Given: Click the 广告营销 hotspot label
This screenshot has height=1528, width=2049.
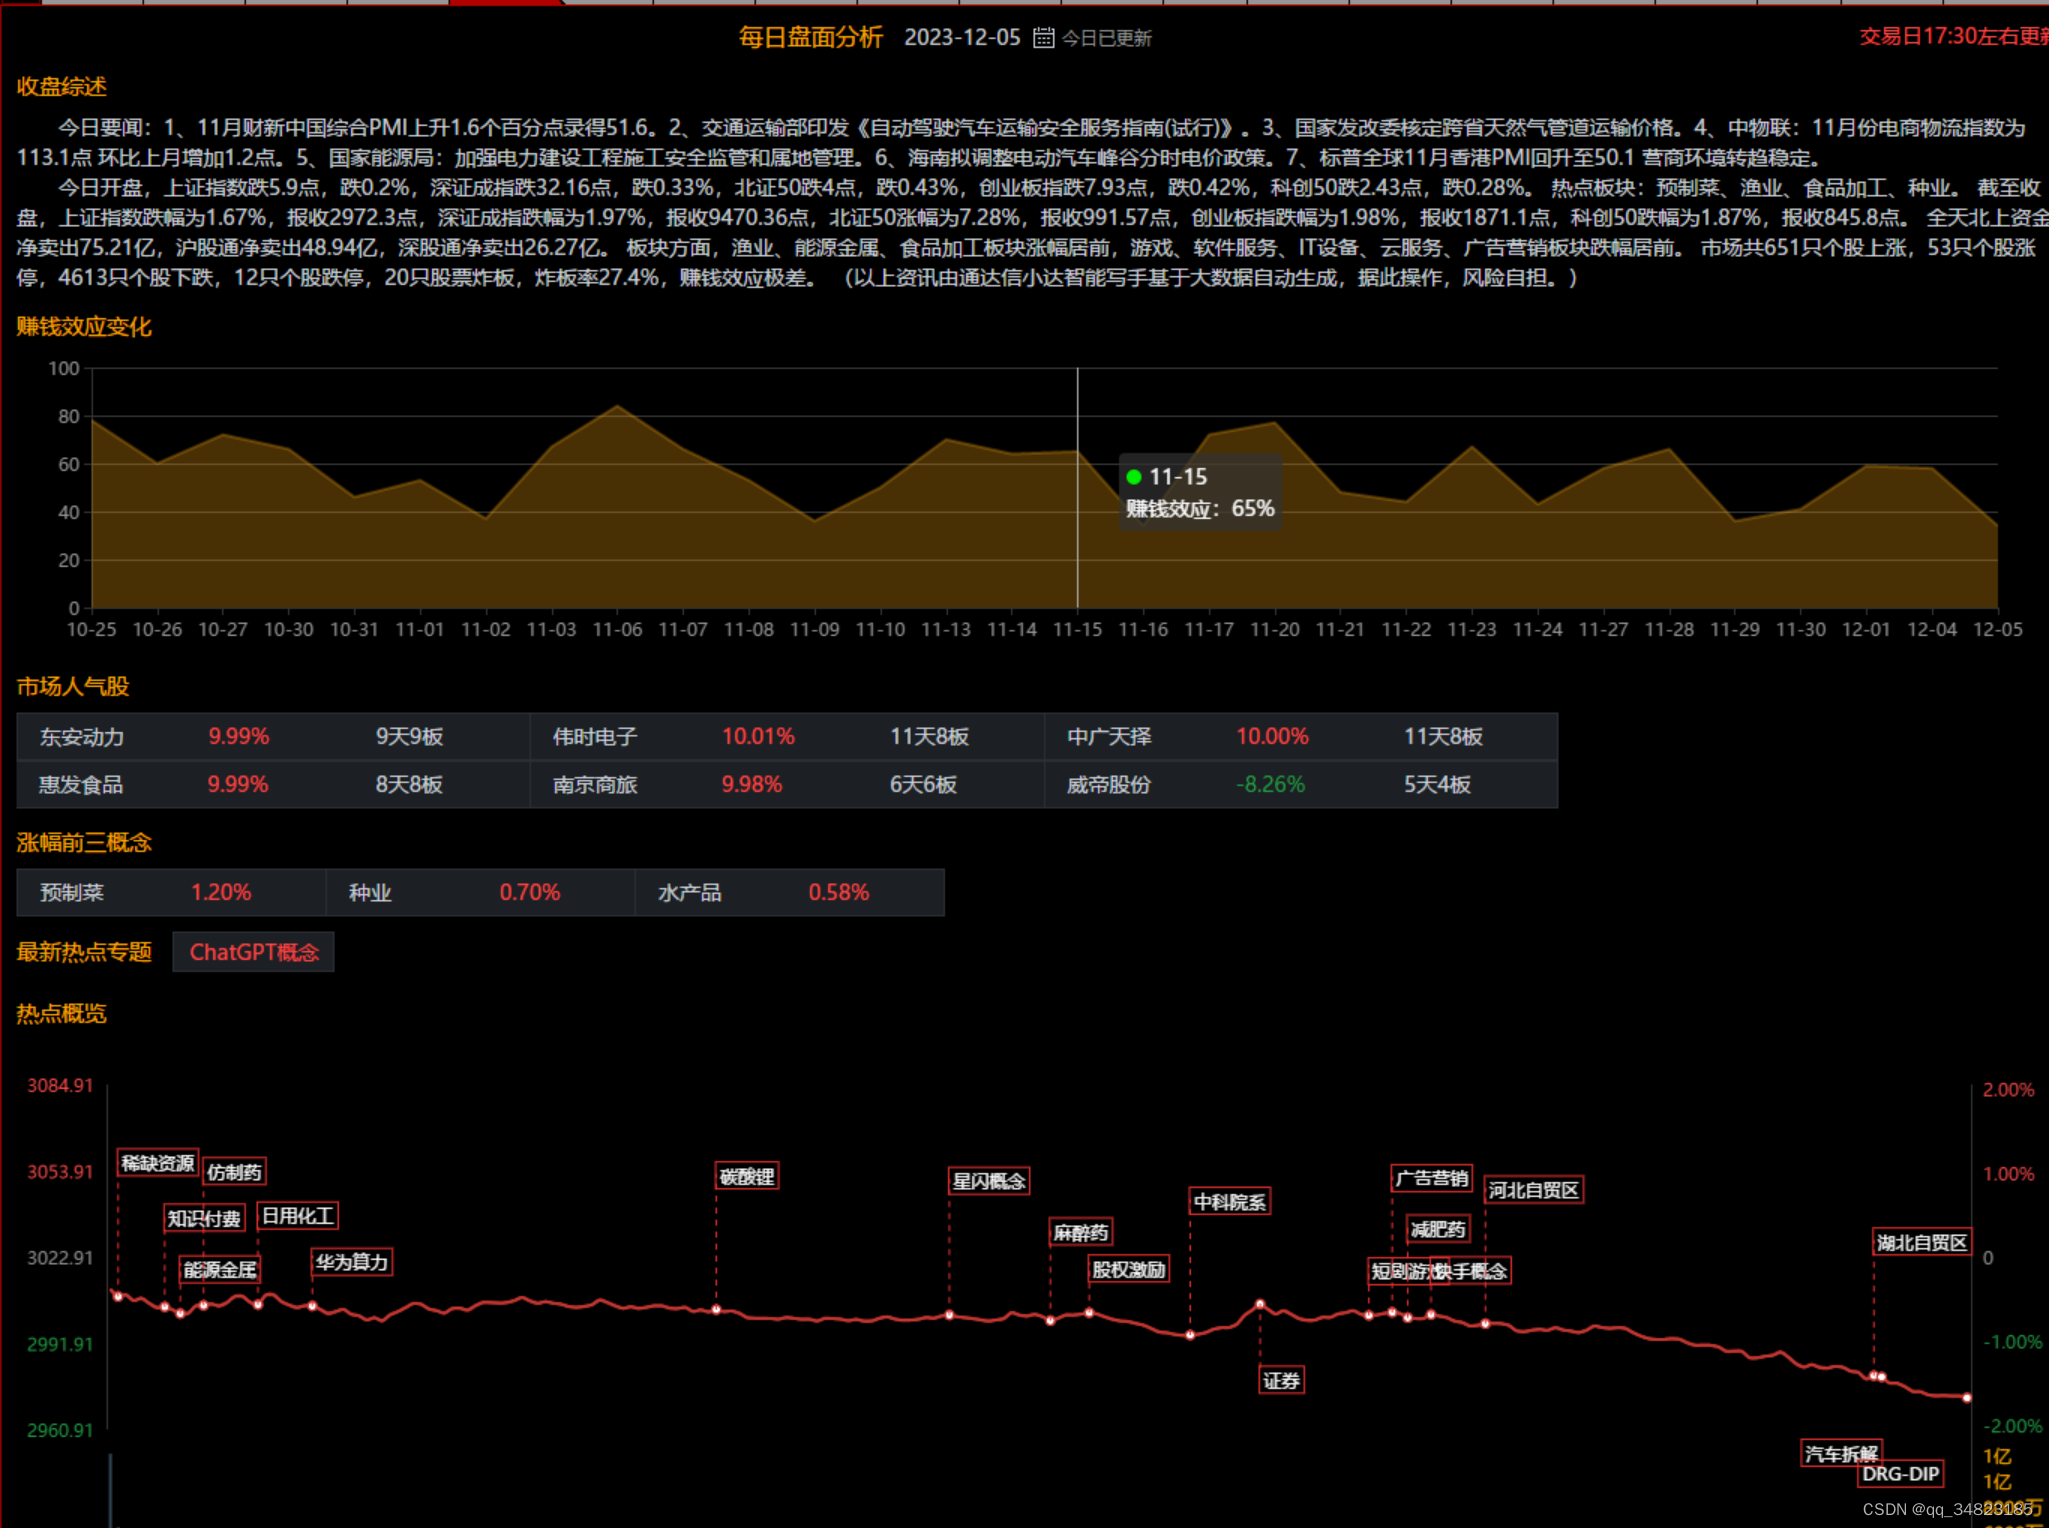Looking at the screenshot, I should [x=1432, y=1179].
